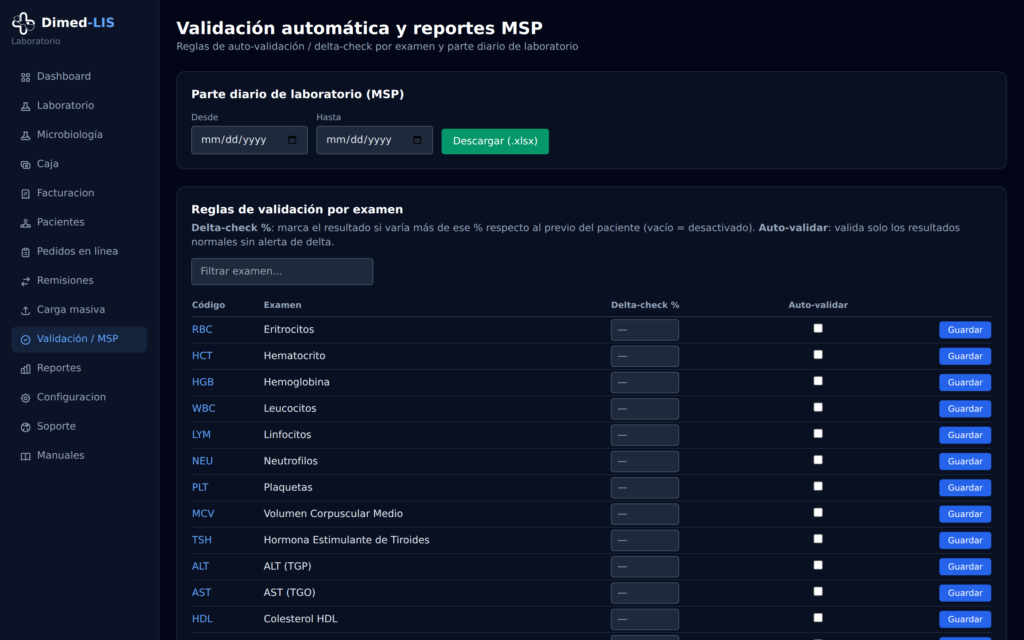Click Guardar for Neutrofilos row
Screen dimensions: 1024x640
[x=965, y=461]
